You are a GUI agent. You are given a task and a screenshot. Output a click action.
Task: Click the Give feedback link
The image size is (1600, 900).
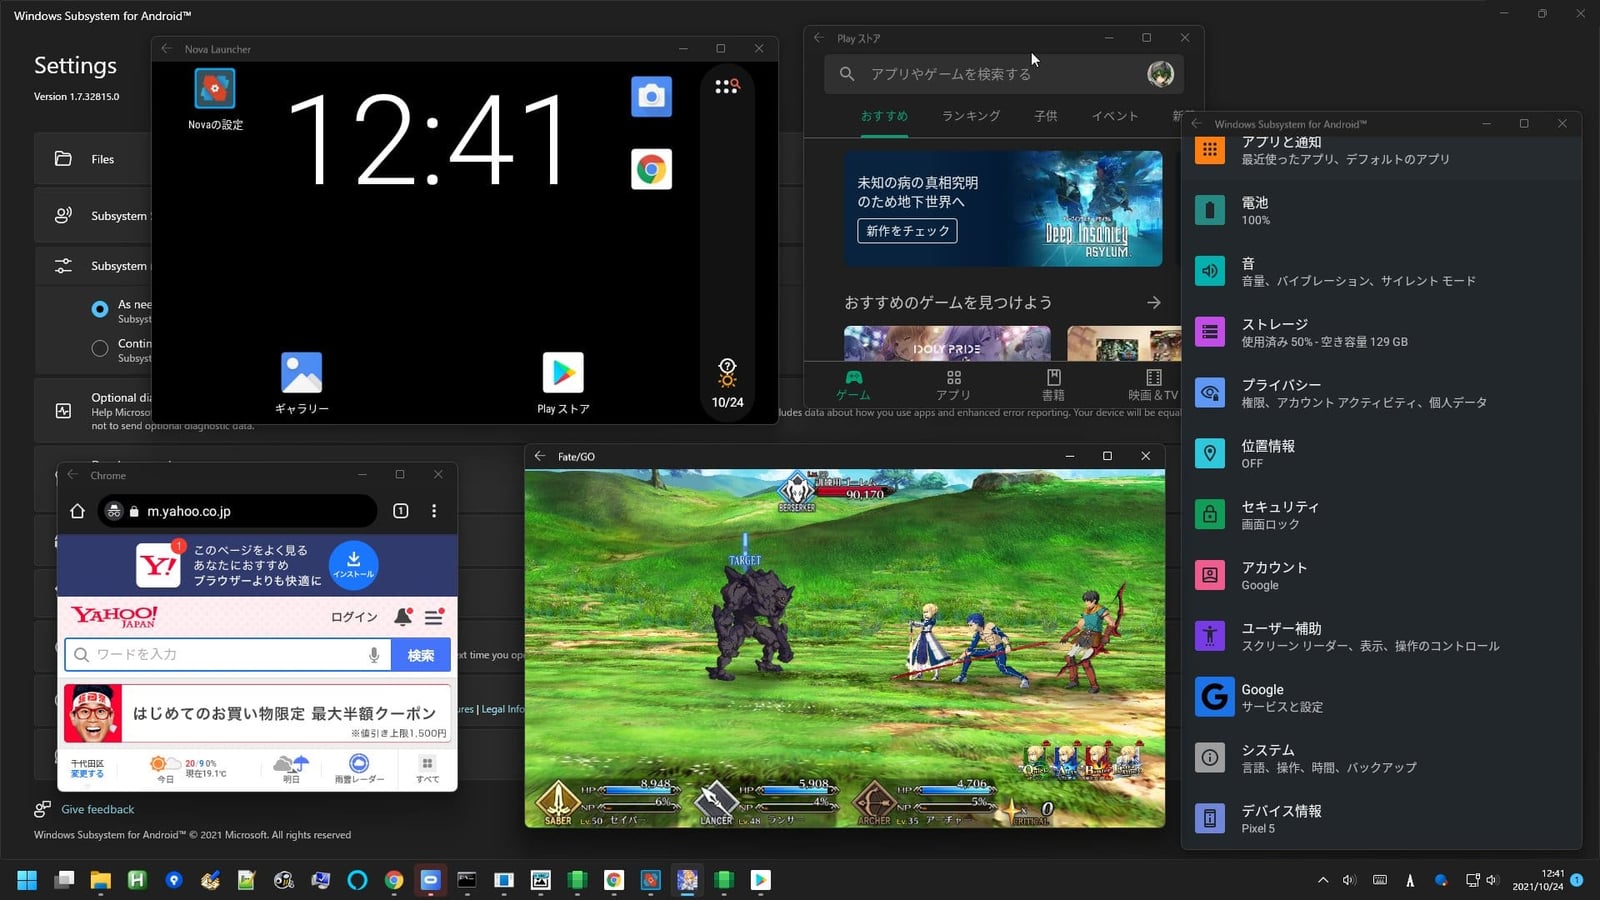tap(97, 809)
